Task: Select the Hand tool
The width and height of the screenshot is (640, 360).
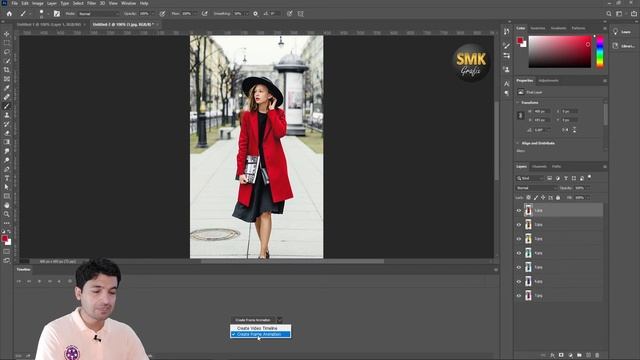Action: [7, 205]
